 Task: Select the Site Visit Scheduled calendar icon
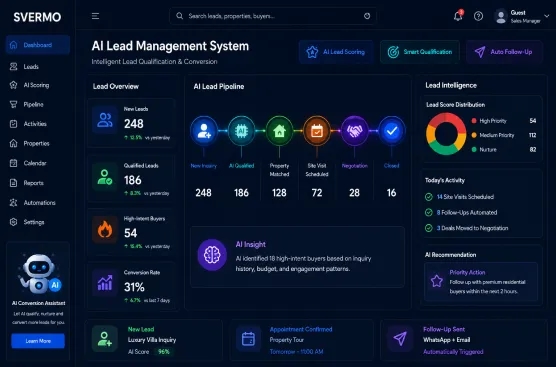click(x=317, y=131)
